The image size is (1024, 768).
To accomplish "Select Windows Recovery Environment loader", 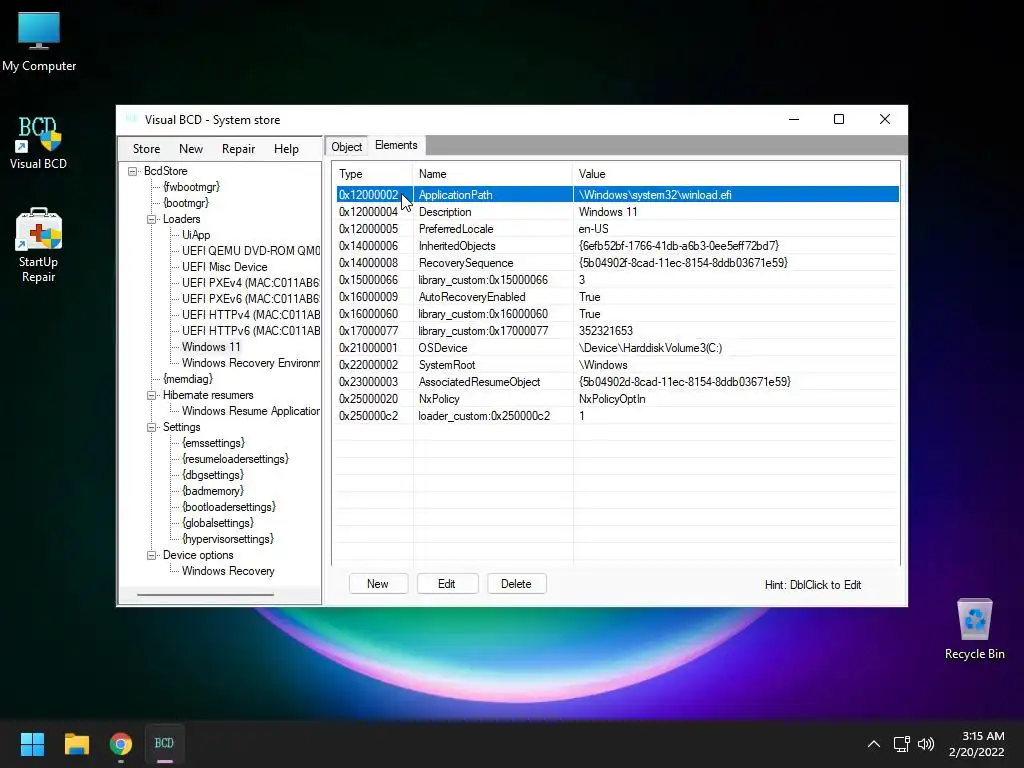I will click(251, 363).
